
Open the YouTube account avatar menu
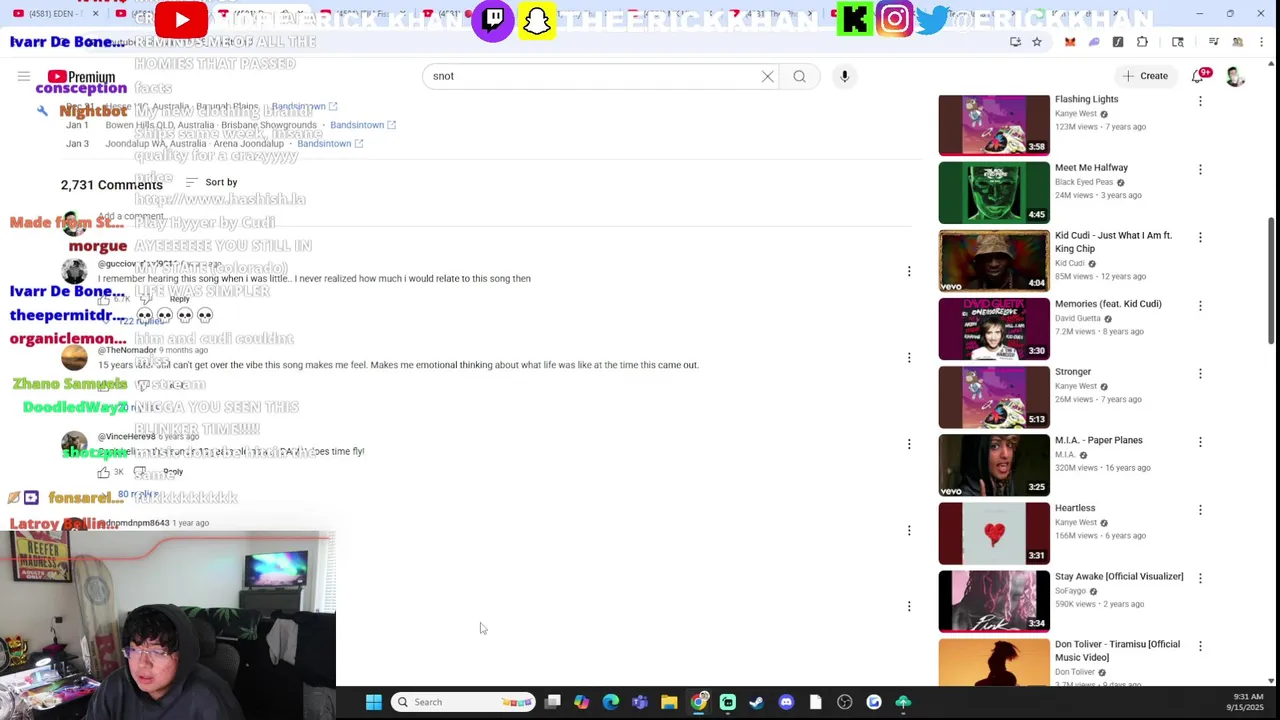click(1235, 76)
